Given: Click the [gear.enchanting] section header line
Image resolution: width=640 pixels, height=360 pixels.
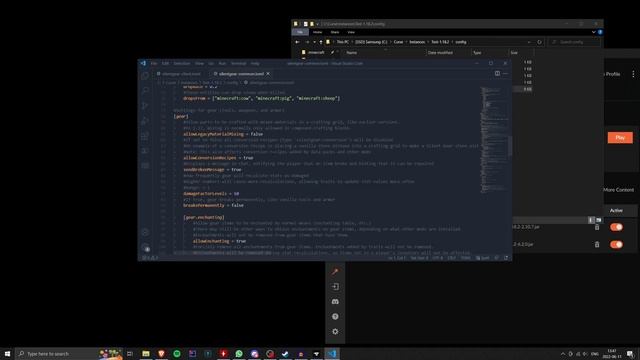Looking at the screenshot, I should click(x=204, y=217).
